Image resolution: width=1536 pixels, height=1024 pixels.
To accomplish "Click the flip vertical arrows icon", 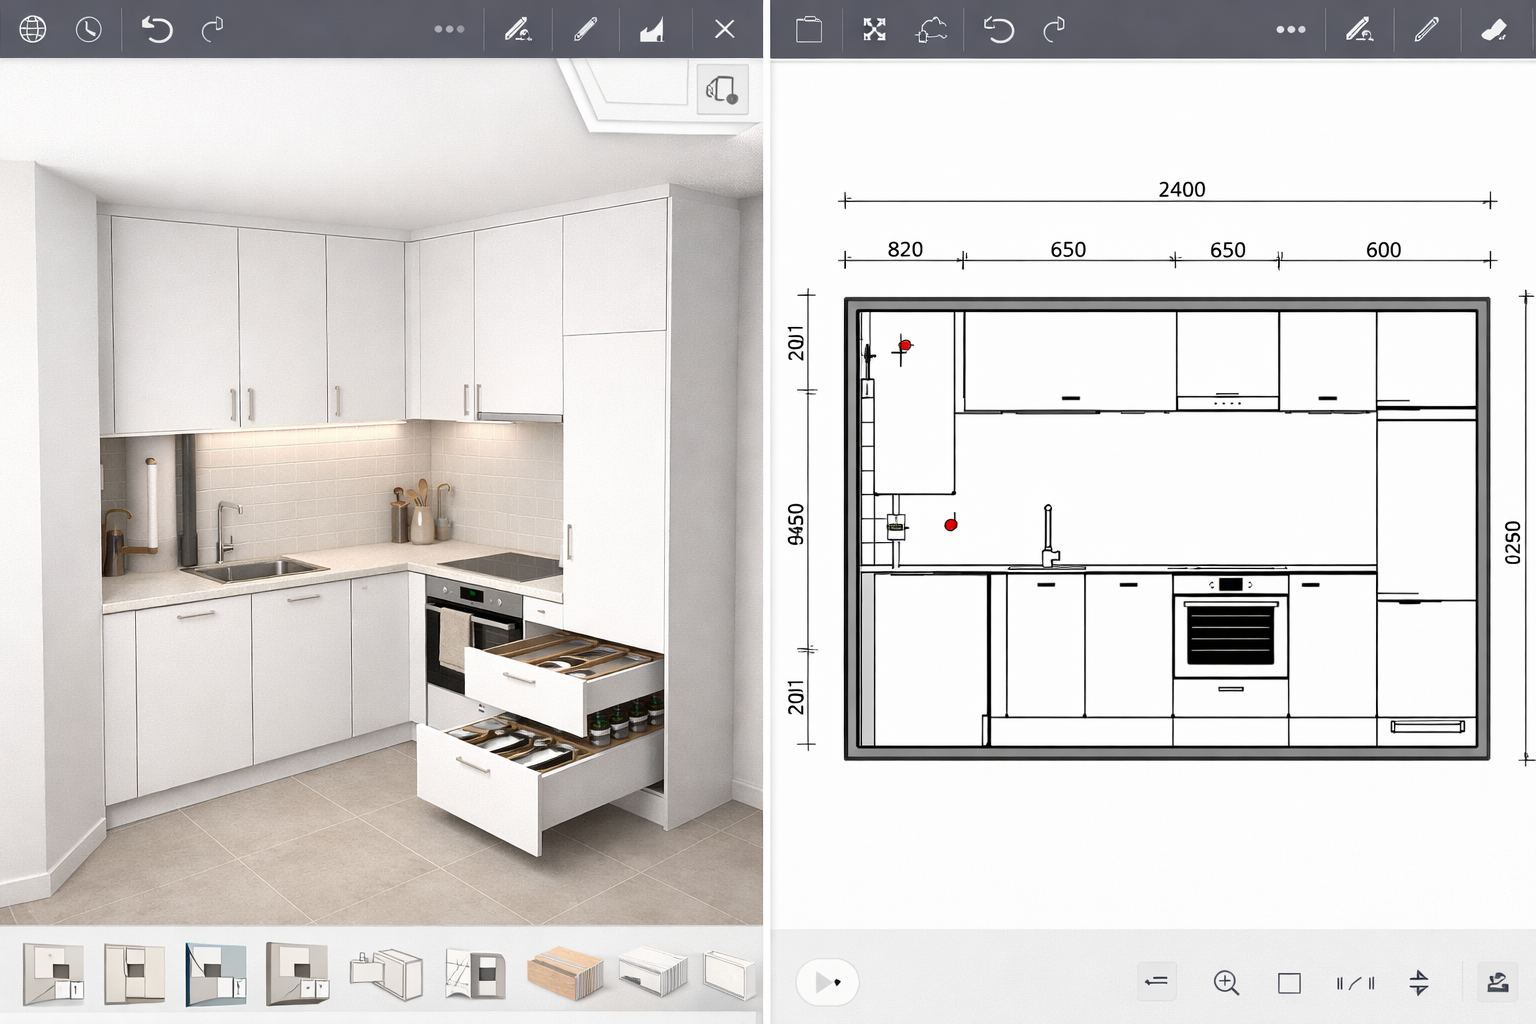I will tap(1419, 982).
